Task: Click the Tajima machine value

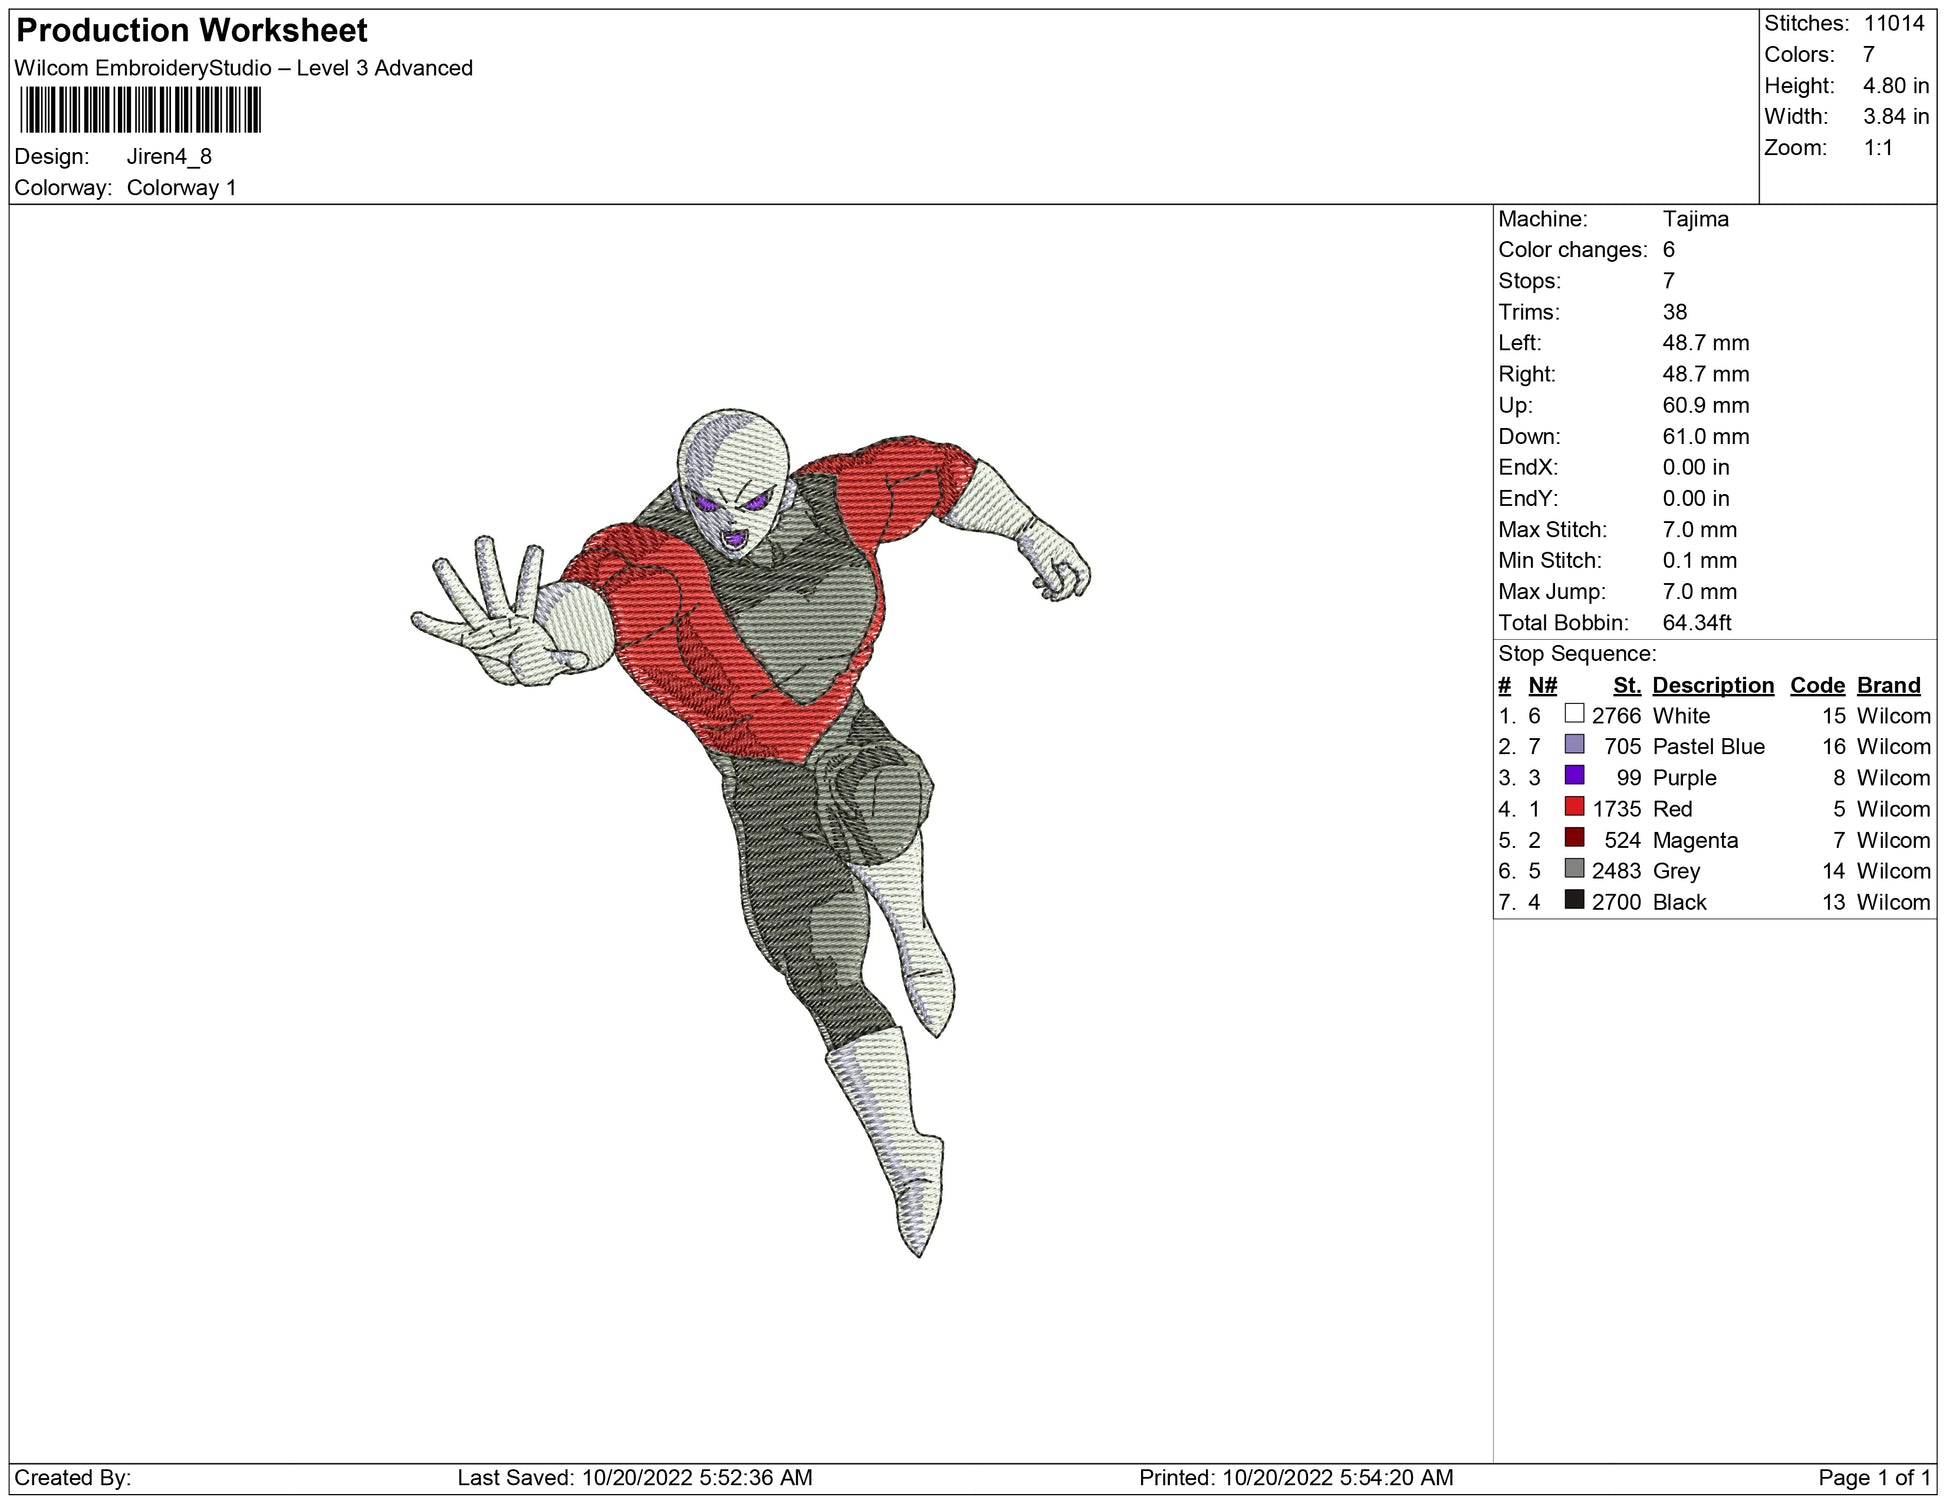Action: click(1695, 219)
